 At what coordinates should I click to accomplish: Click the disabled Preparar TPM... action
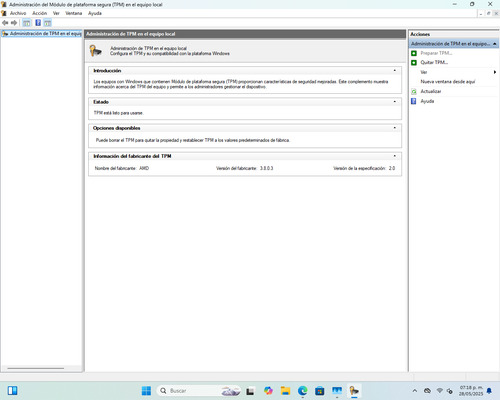[x=436, y=53]
